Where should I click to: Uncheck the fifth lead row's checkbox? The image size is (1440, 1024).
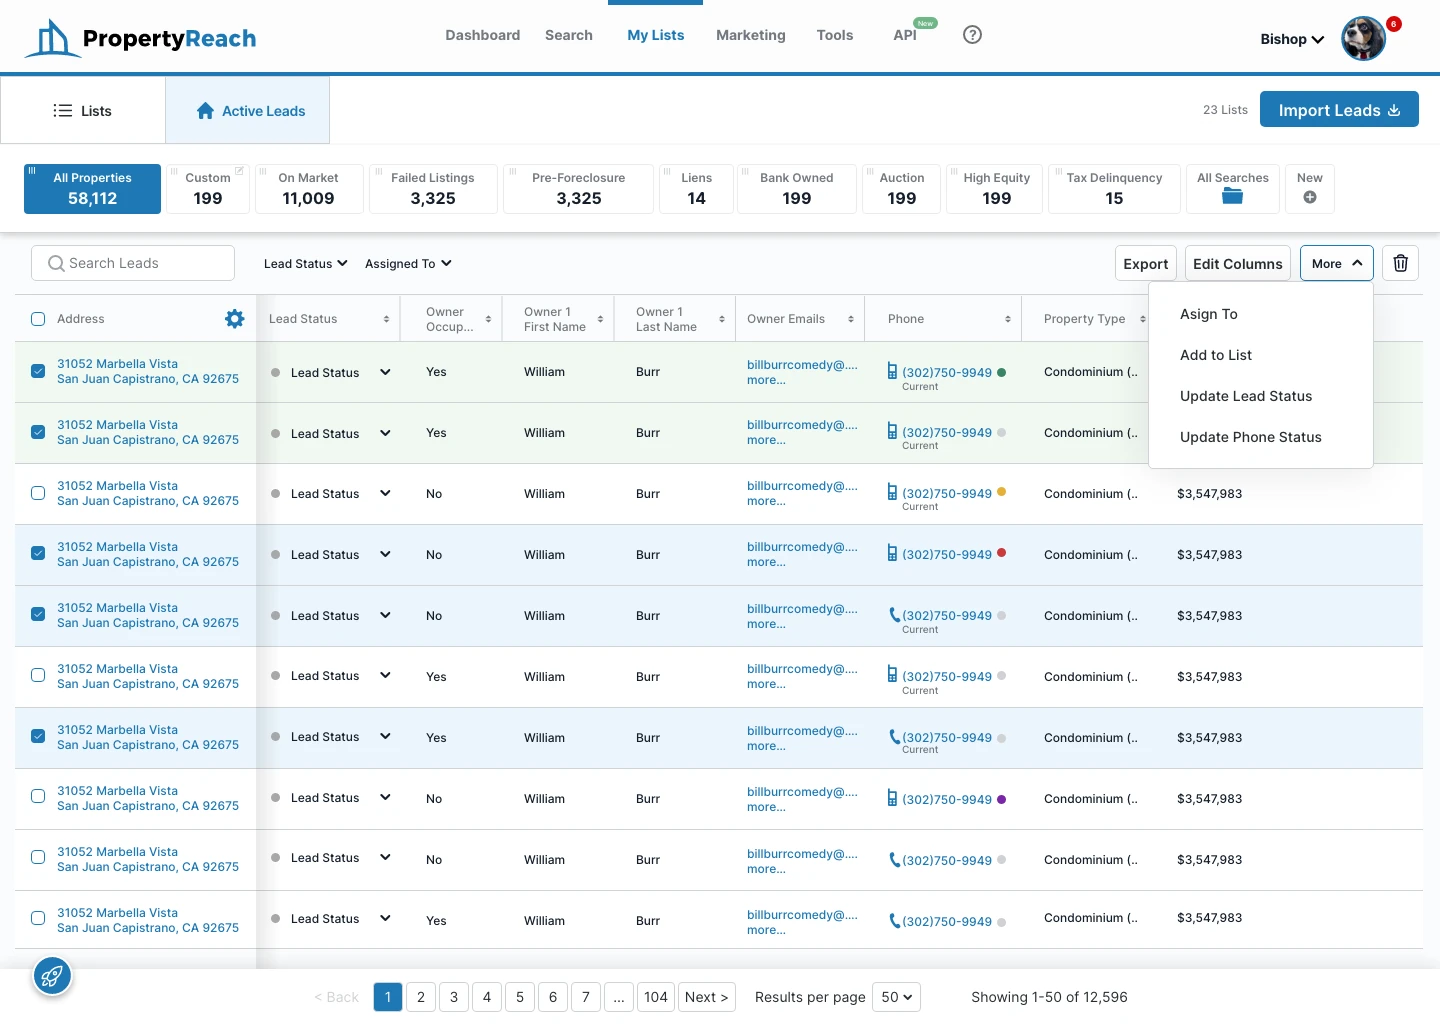click(38, 614)
